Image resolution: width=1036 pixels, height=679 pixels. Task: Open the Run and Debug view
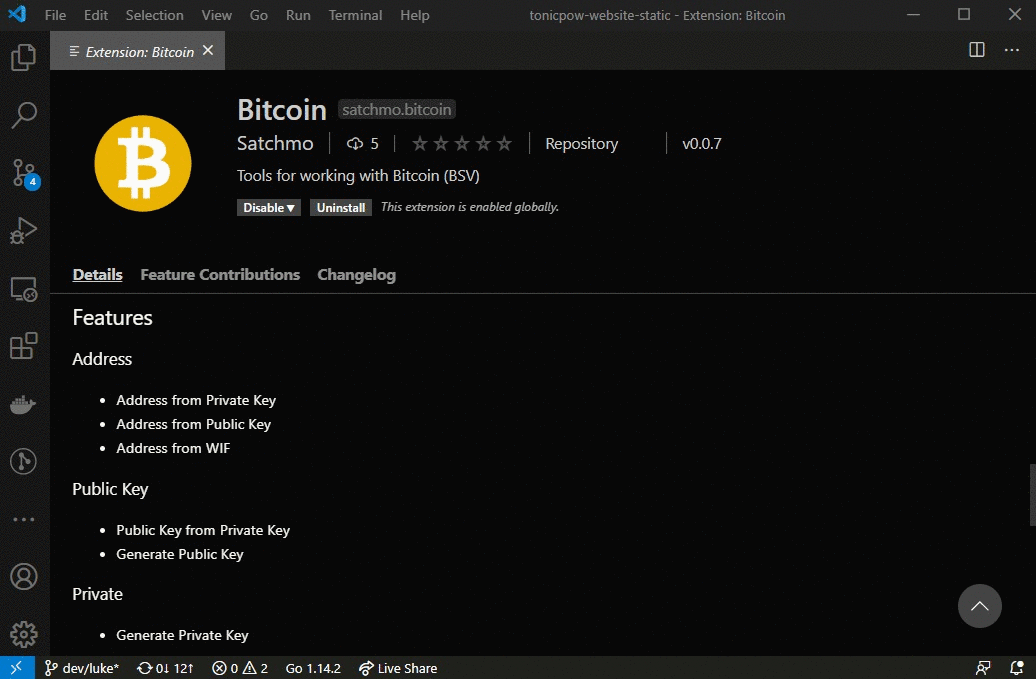tap(24, 231)
